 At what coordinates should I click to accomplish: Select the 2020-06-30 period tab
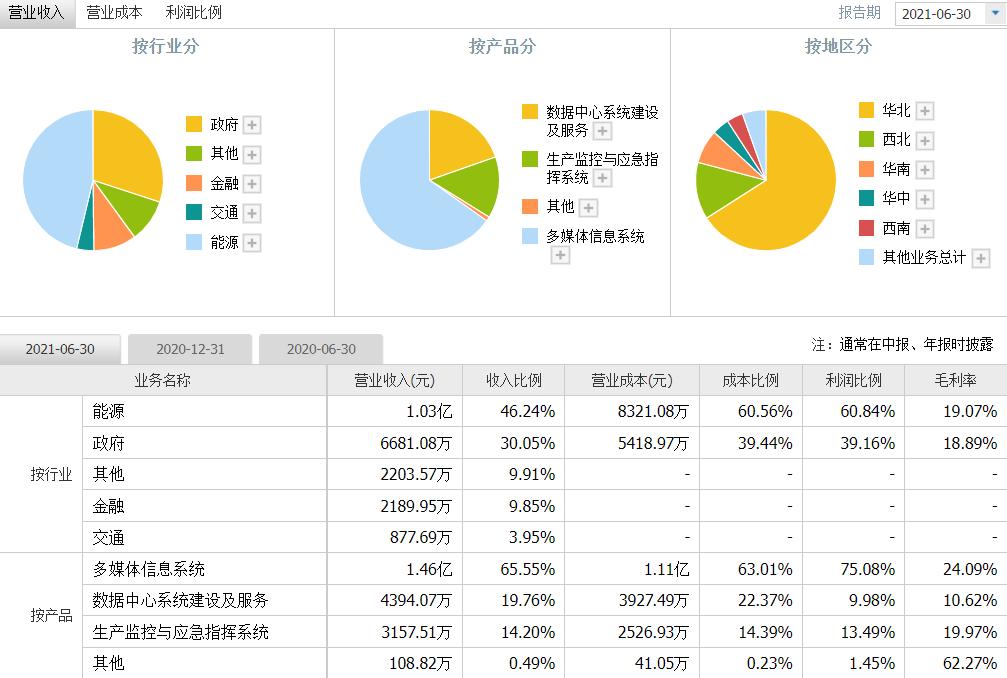coord(321,349)
